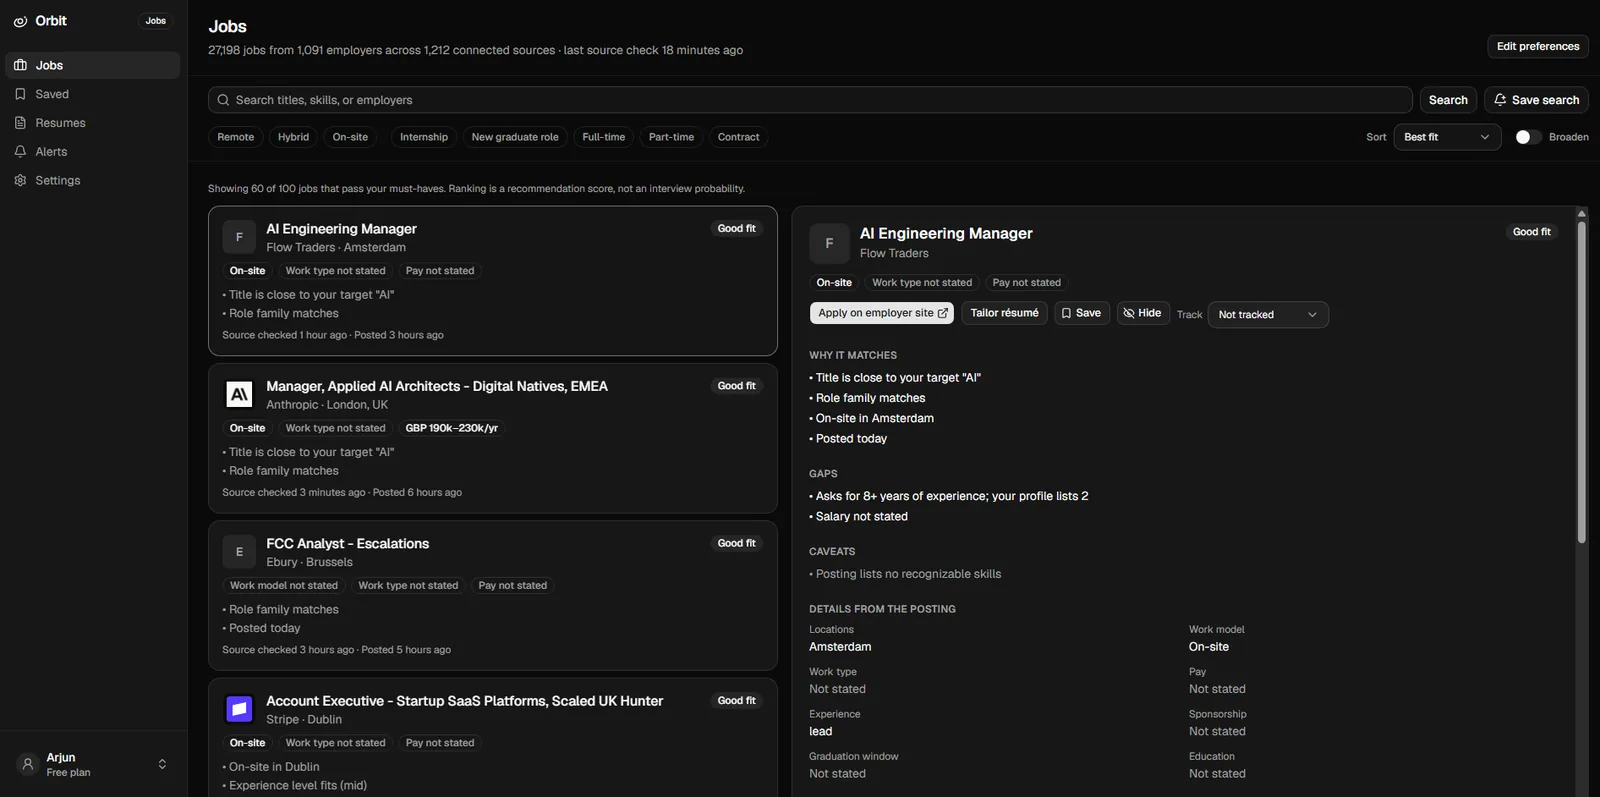
Task: Click the F logo in job detail panel
Action: (829, 243)
